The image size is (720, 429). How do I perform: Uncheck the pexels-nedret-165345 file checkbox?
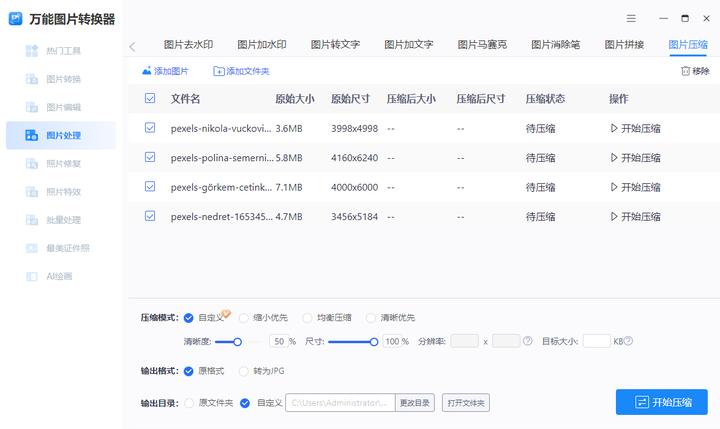coord(150,216)
